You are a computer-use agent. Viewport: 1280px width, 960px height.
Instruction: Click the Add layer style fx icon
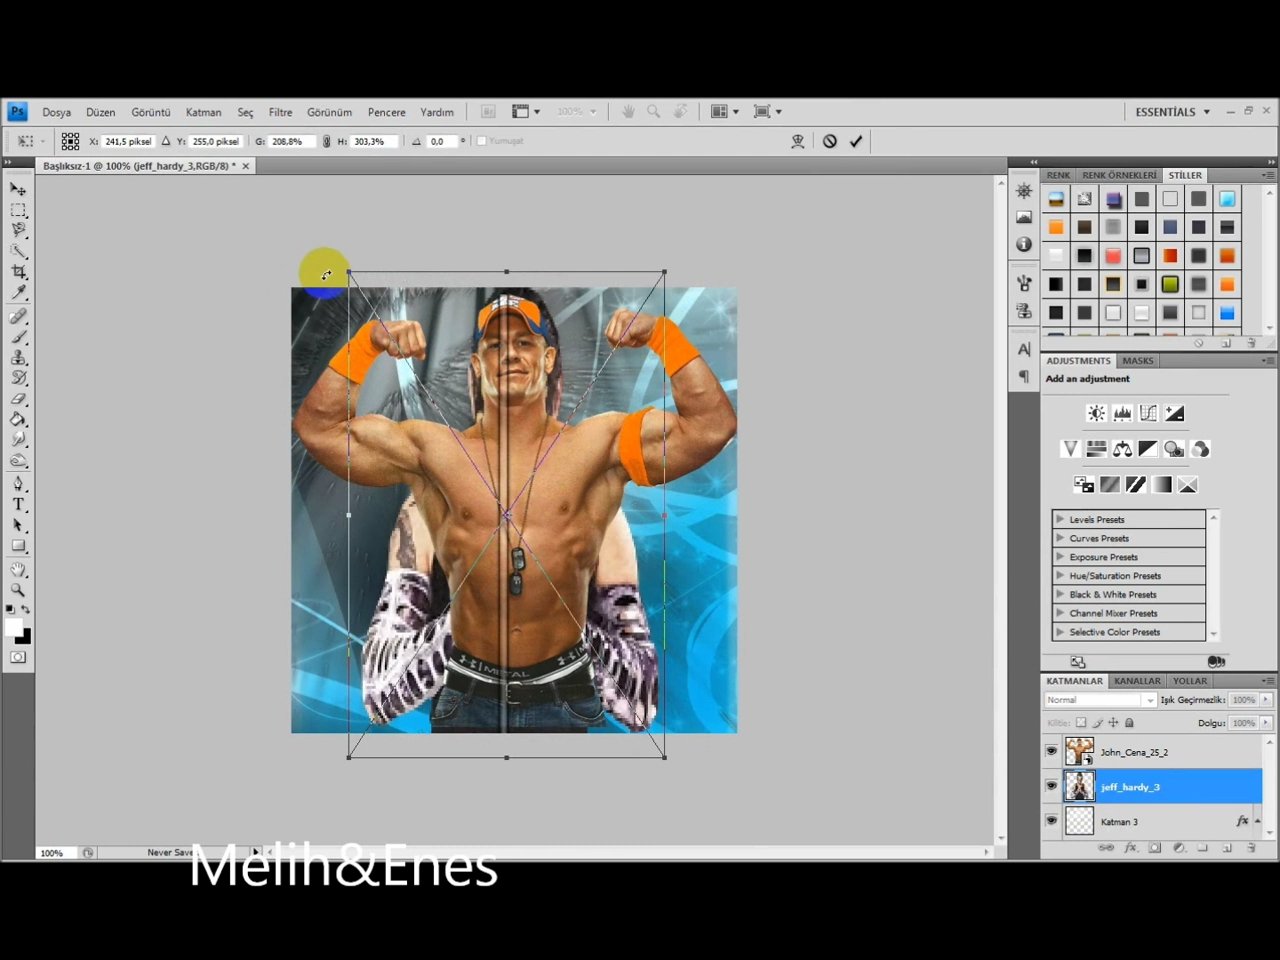pyautogui.click(x=1131, y=848)
